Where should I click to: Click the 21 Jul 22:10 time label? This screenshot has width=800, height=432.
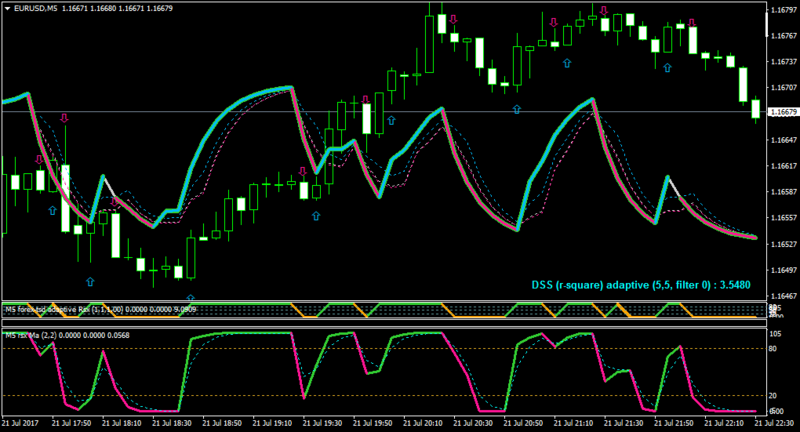pos(725,423)
